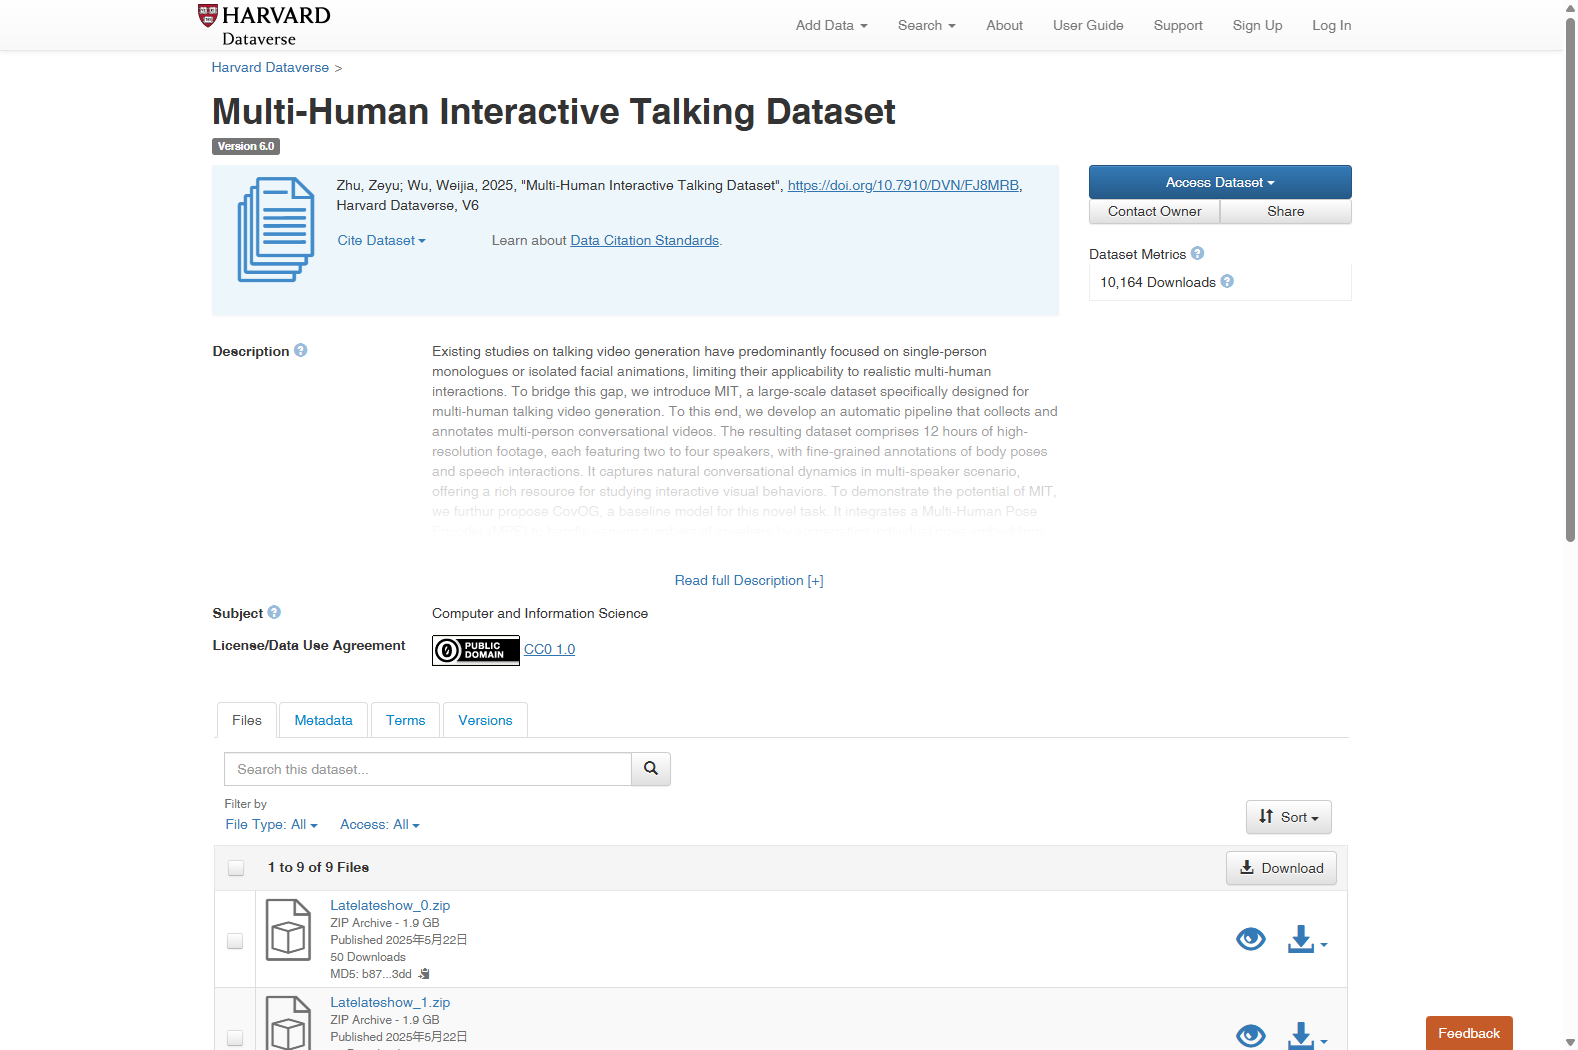Click the Version 6.0 badge

coord(246,147)
